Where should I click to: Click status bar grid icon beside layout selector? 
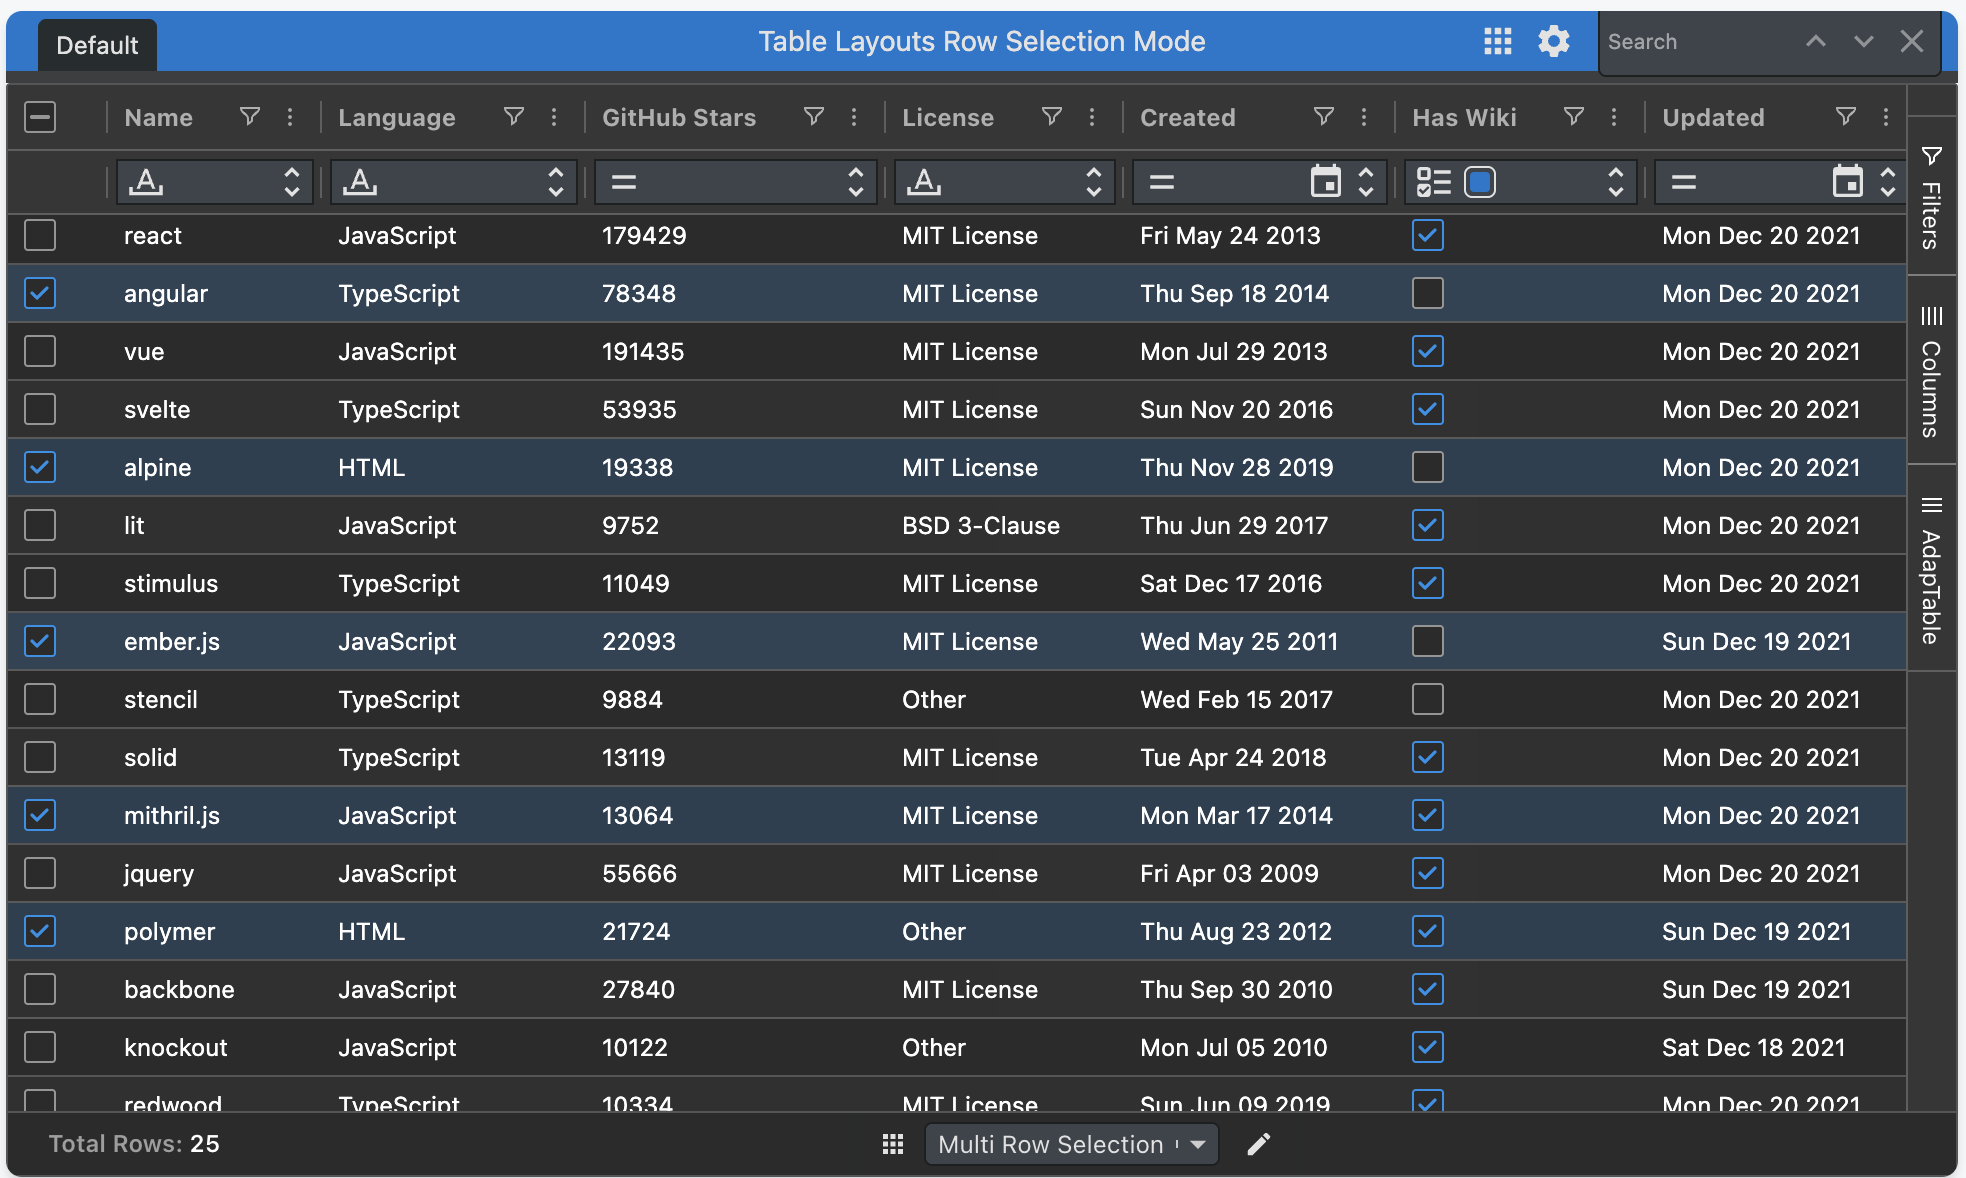(x=893, y=1144)
